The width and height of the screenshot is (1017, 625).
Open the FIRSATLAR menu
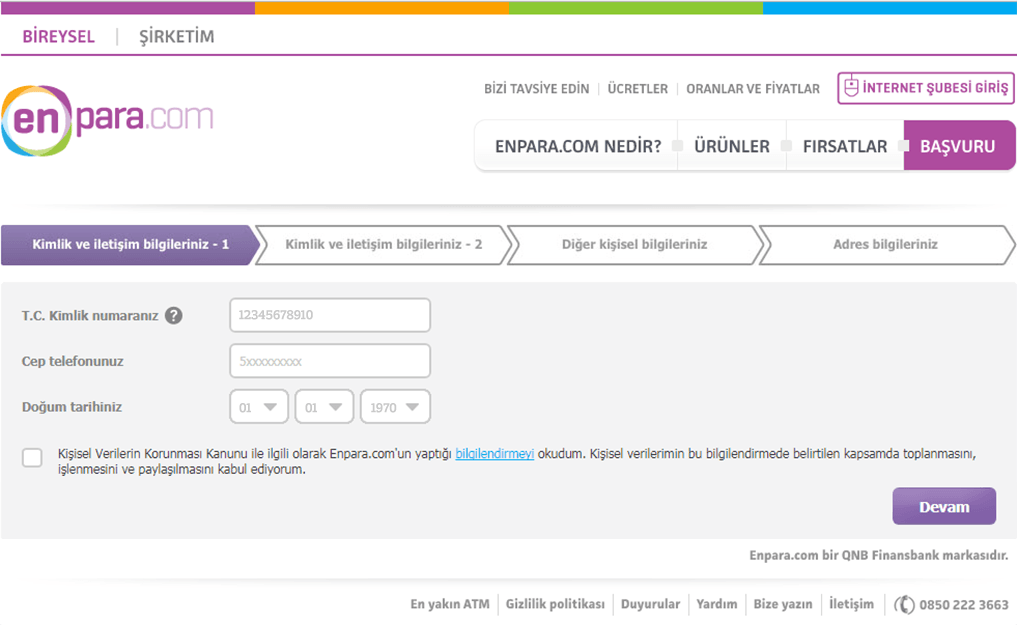tap(844, 147)
